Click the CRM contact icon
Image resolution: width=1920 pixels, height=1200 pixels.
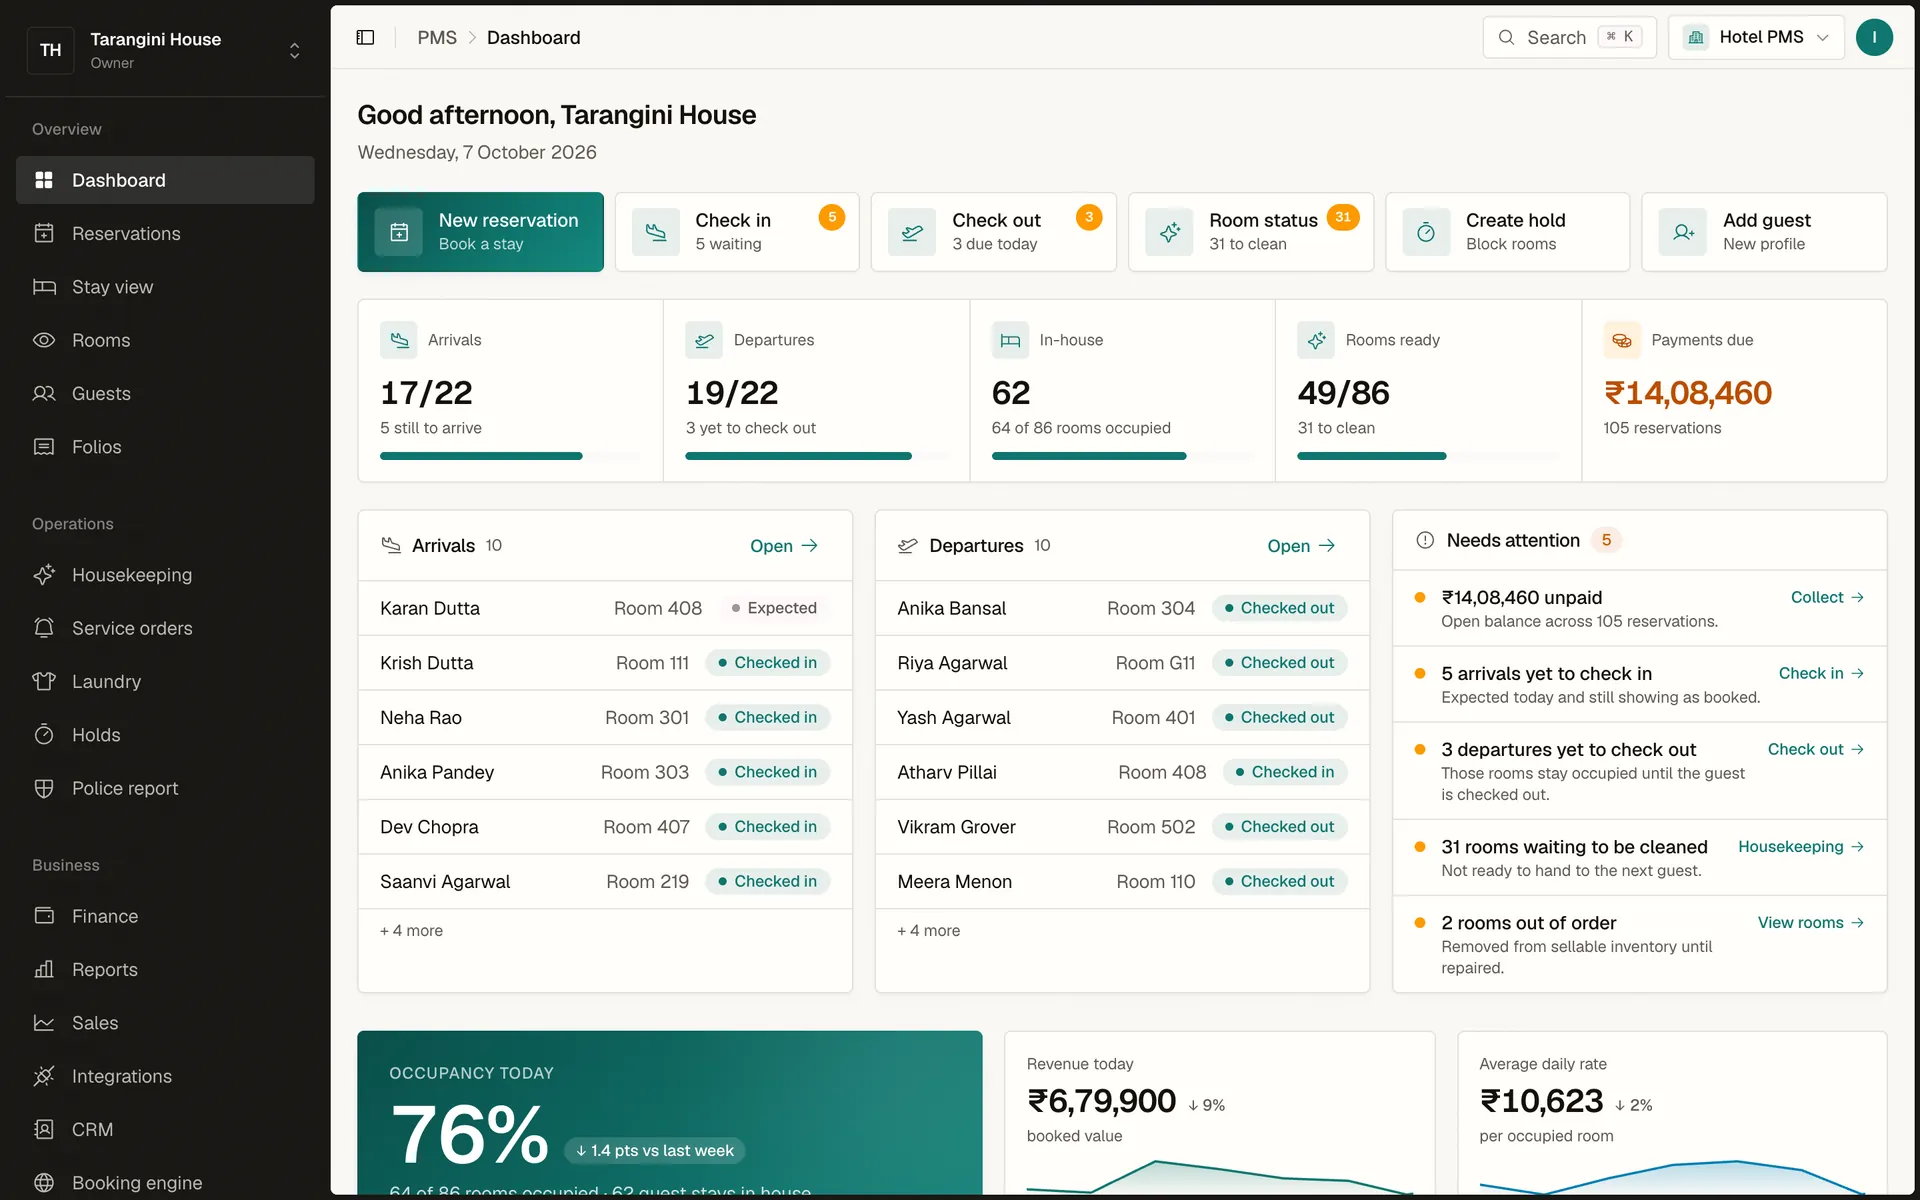44,1129
